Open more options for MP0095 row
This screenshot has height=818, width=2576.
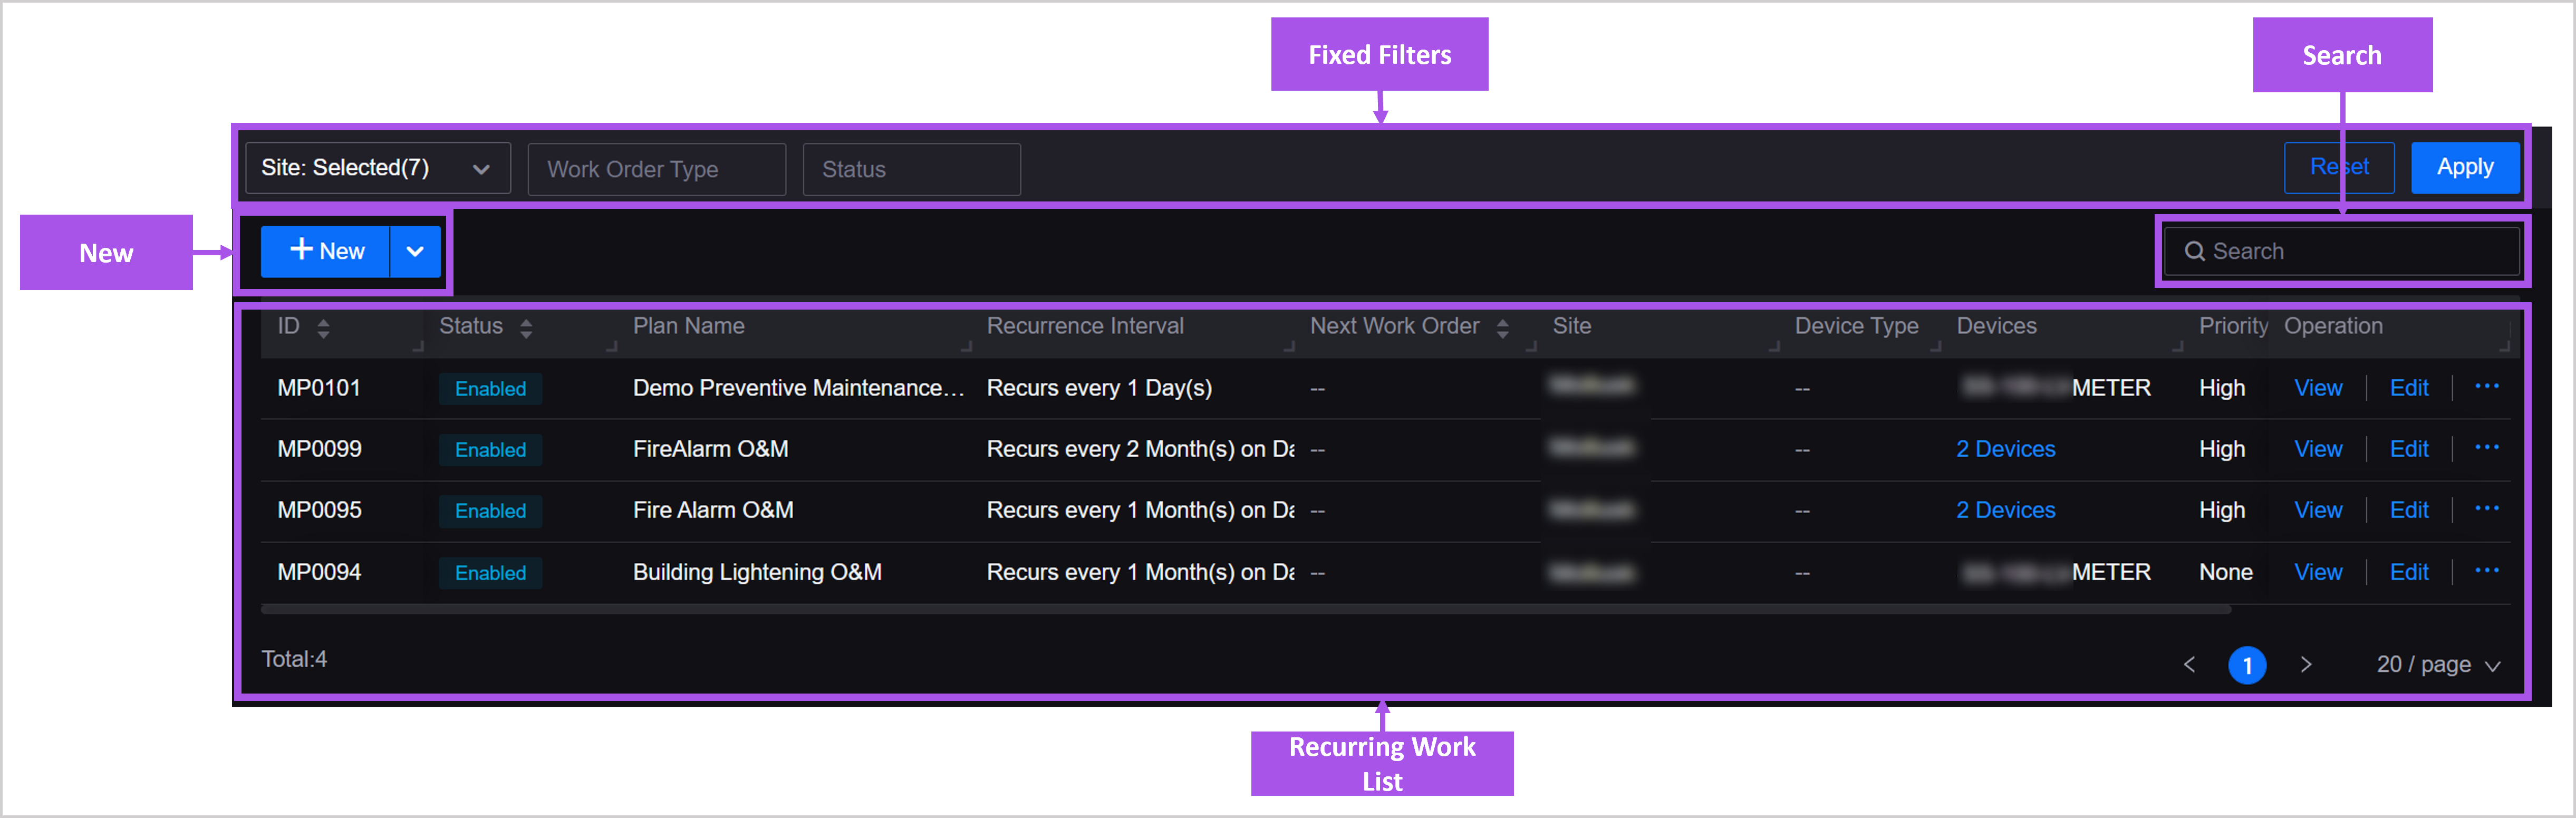click(2486, 509)
